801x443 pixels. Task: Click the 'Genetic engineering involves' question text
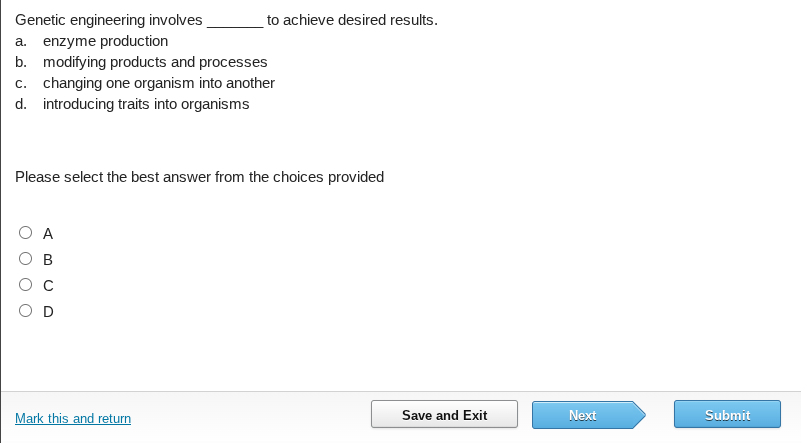(108, 20)
